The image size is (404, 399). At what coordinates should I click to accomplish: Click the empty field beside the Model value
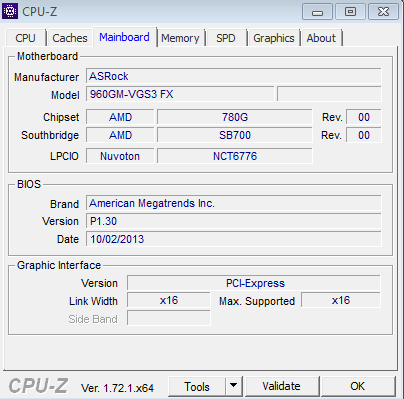click(329, 94)
